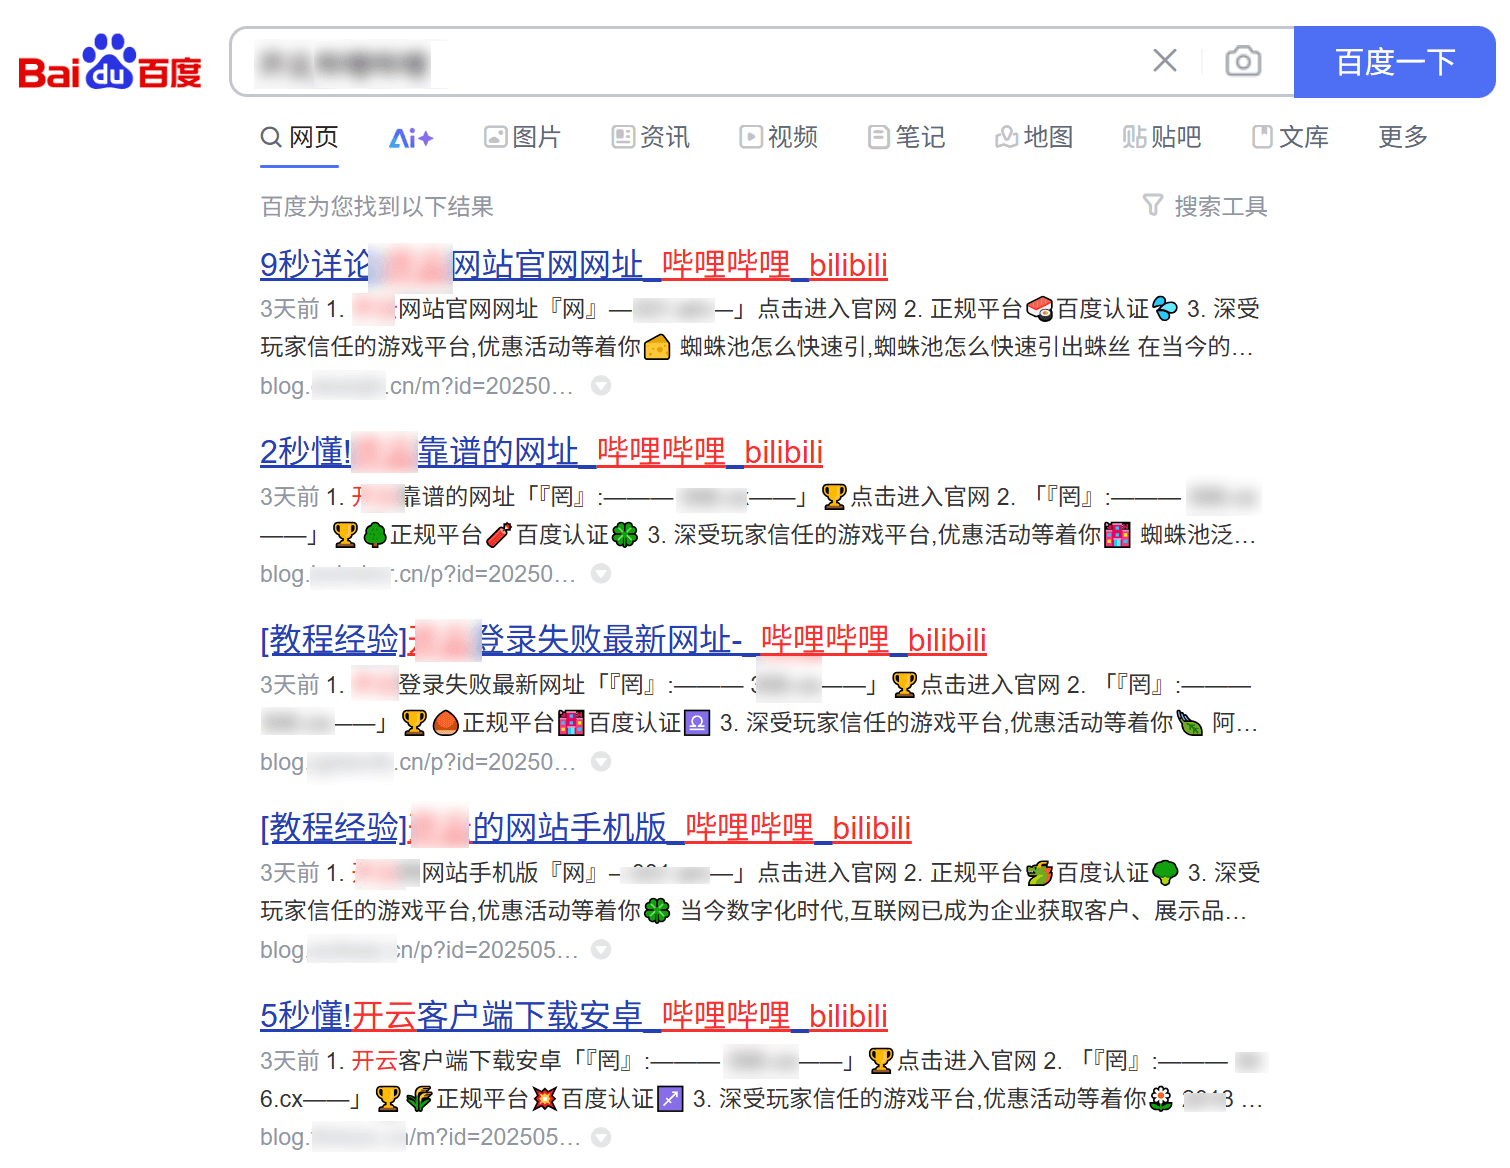Switch to the 资讯 tab
Screen dimensions: 1510x1168
tap(651, 137)
